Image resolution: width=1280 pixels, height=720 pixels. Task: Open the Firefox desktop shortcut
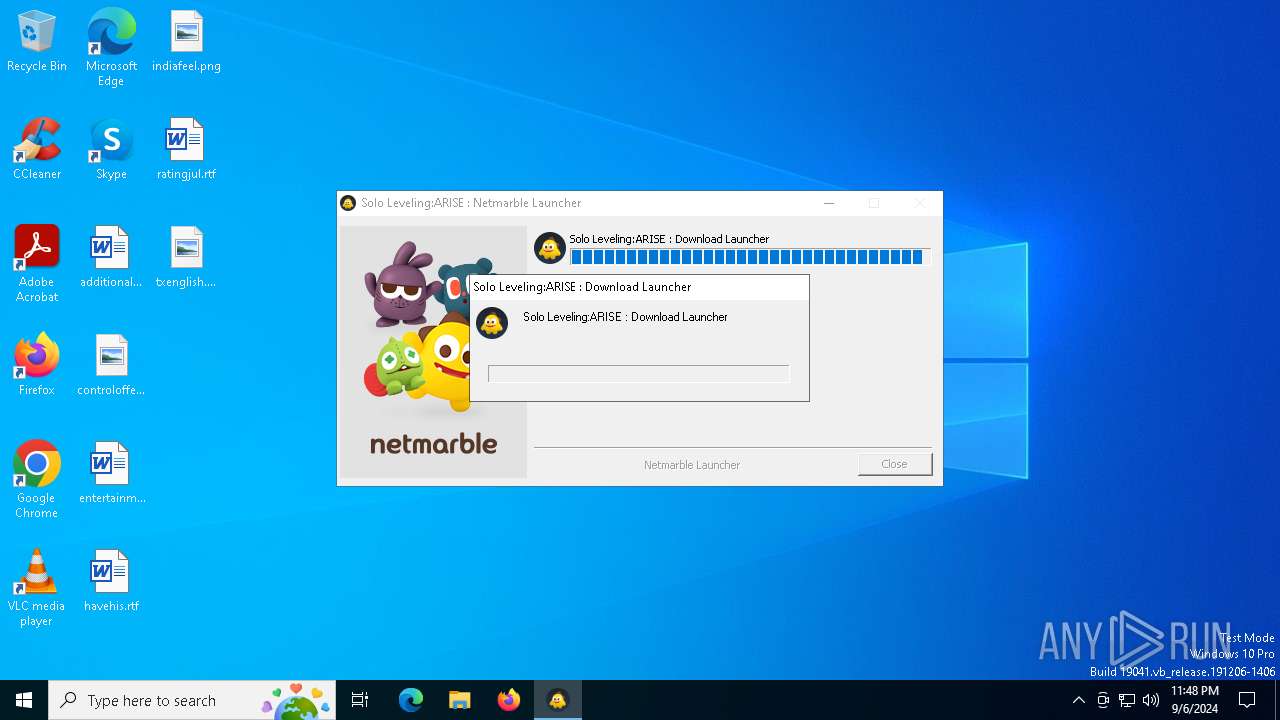tap(37, 365)
